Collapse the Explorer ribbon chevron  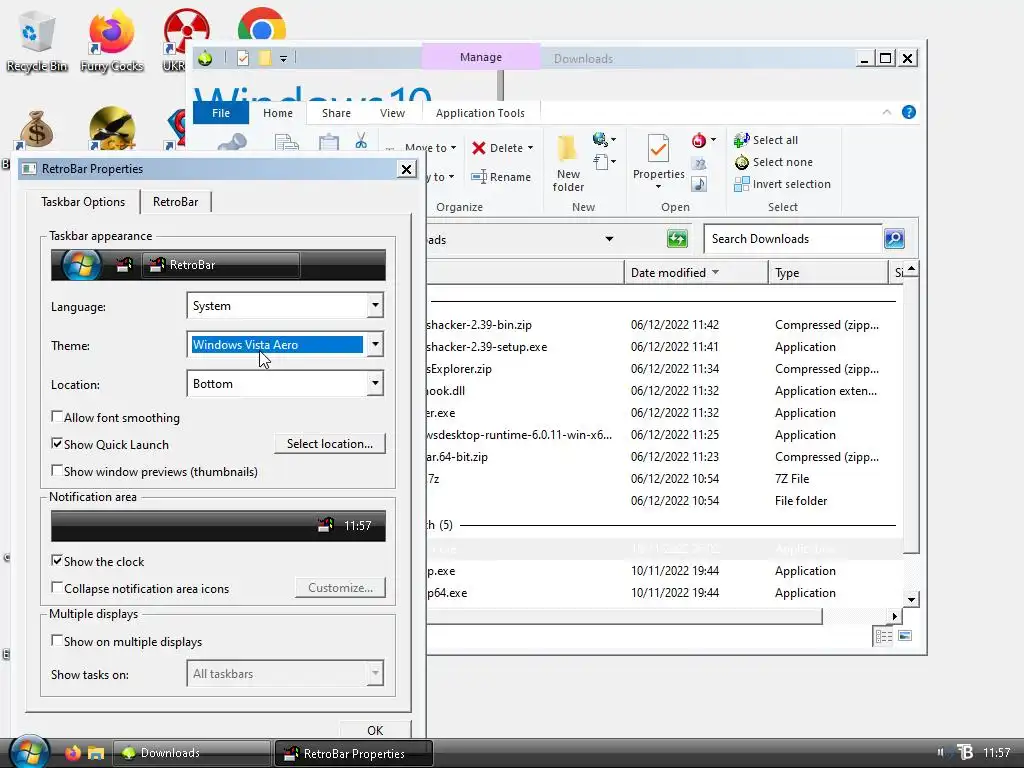coord(887,112)
